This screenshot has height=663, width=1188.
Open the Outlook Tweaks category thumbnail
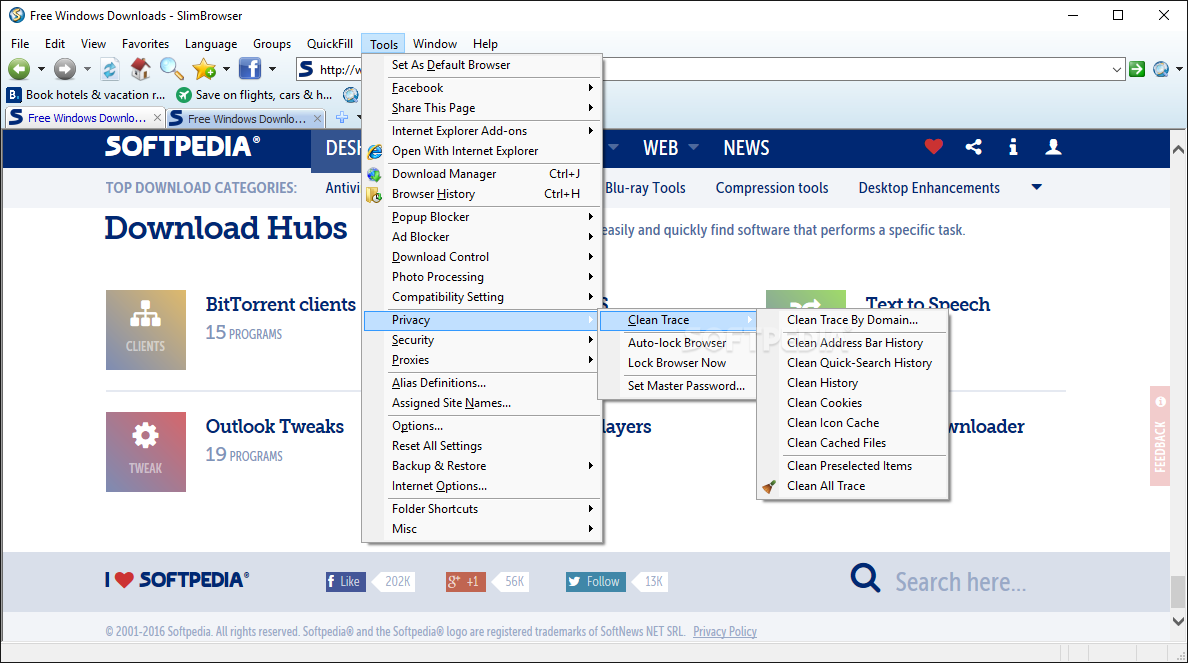point(145,452)
